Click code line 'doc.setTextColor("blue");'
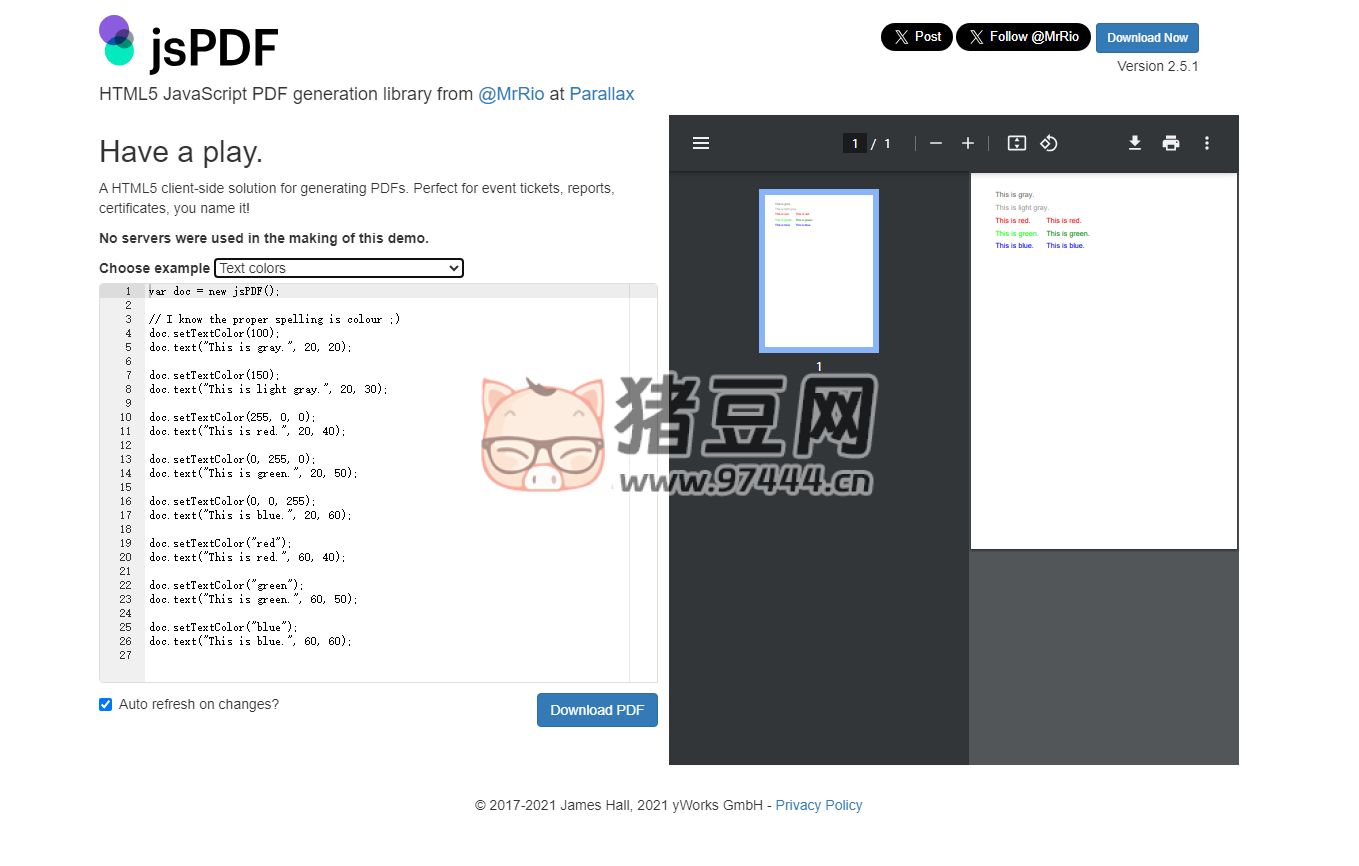This screenshot has height=866, width=1359. tap(223, 627)
